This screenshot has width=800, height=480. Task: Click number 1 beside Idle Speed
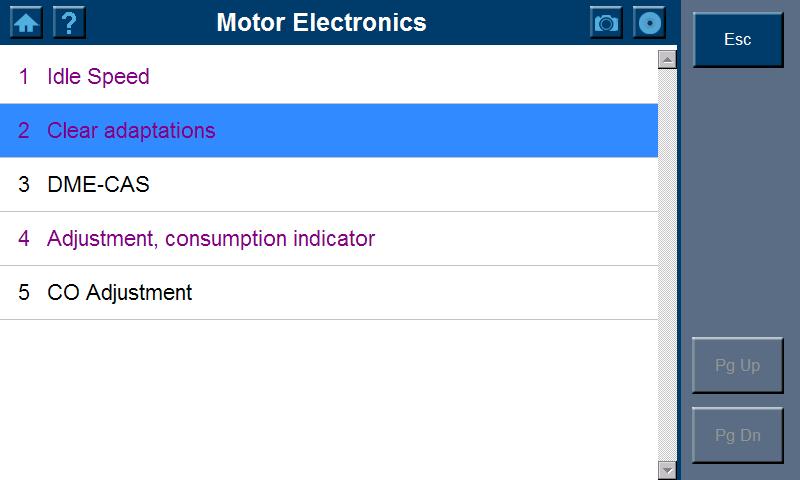point(24,77)
